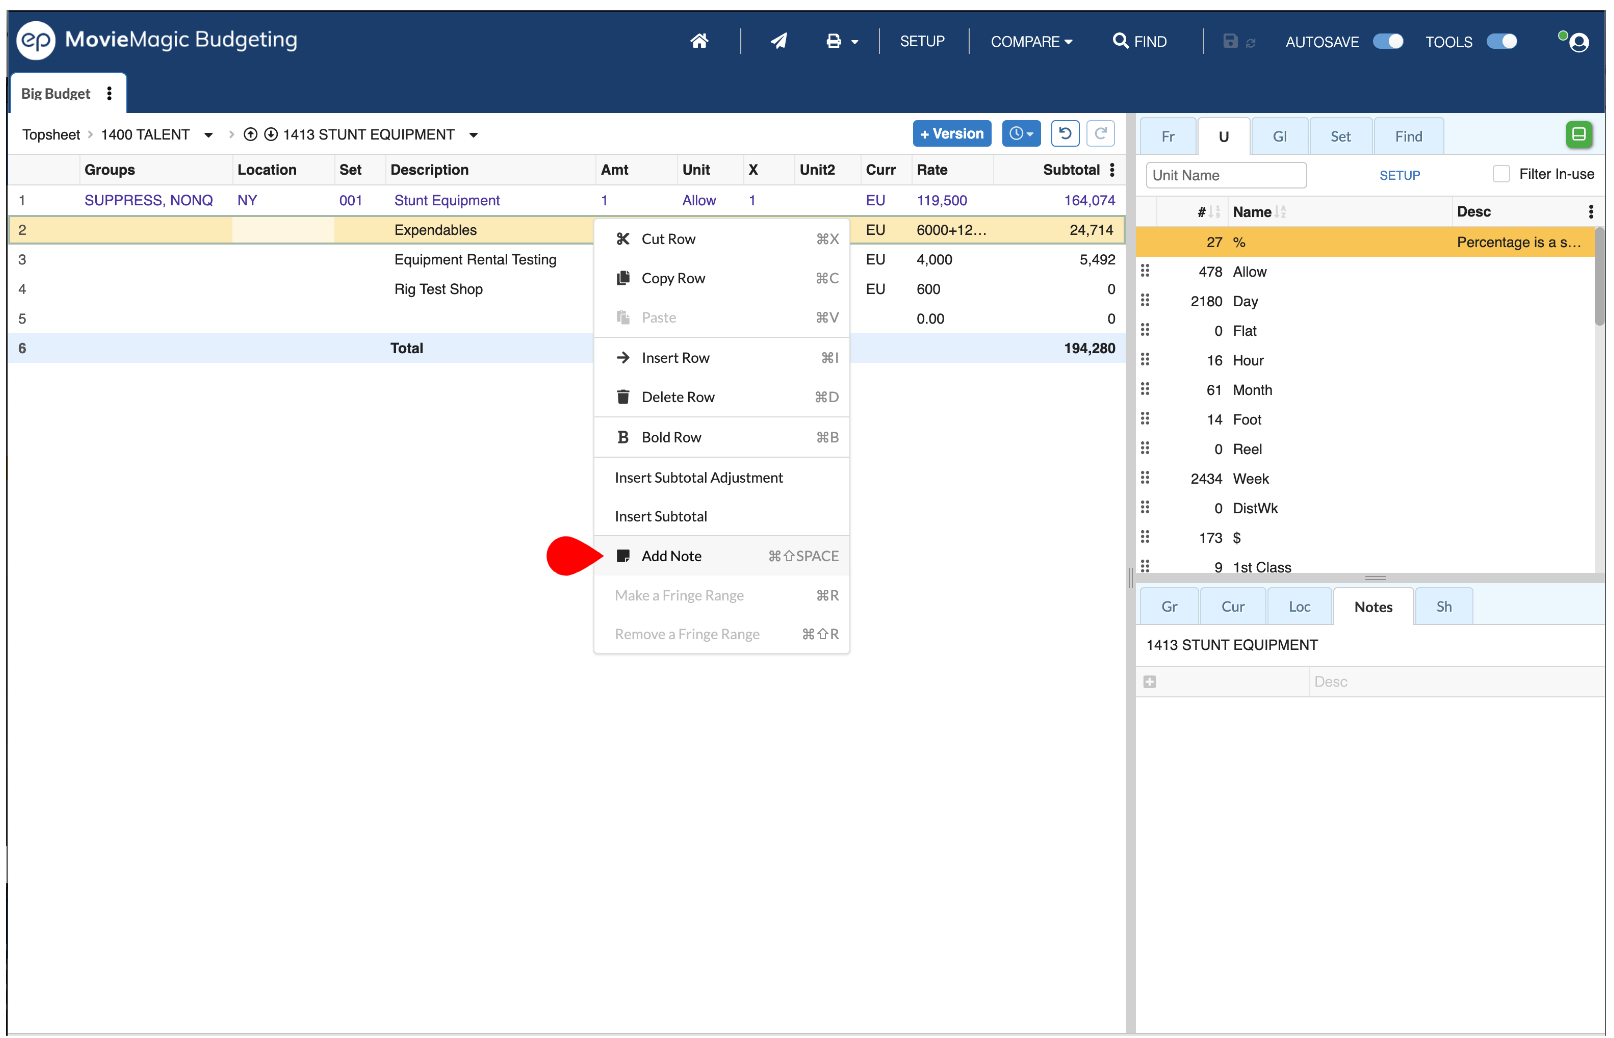Open Big Budget tab kebab menu
The height and width of the screenshot is (1038, 1614).
click(x=109, y=93)
